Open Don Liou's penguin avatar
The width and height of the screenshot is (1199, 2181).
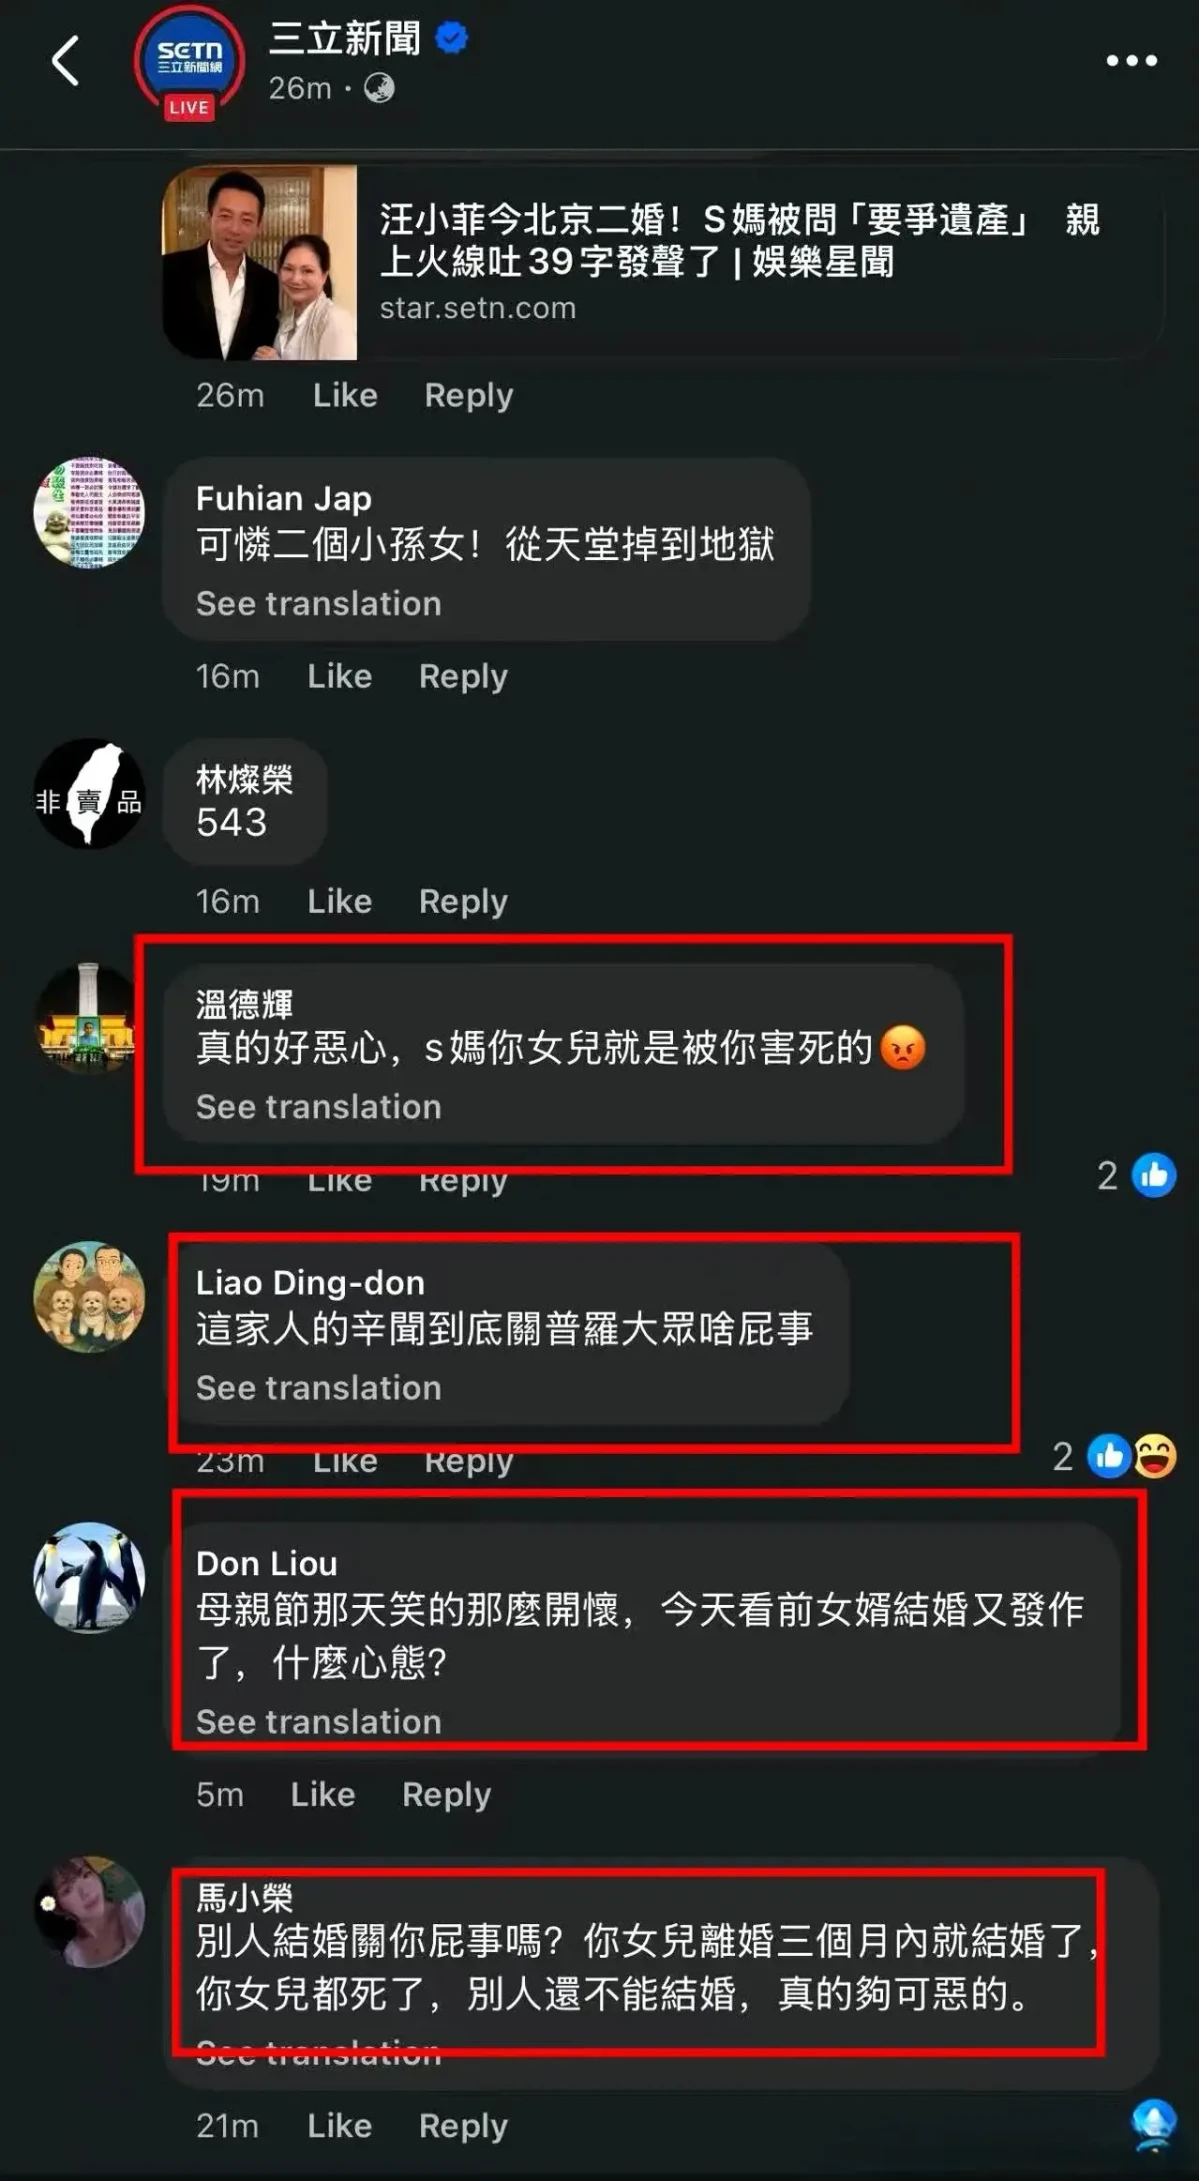click(x=89, y=1578)
